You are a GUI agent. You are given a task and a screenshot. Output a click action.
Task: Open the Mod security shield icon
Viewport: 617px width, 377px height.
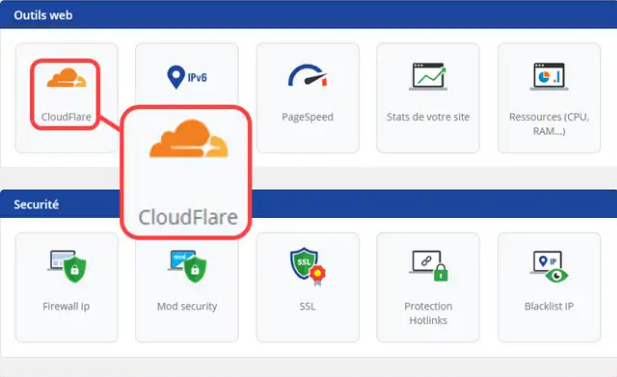coord(187,266)
